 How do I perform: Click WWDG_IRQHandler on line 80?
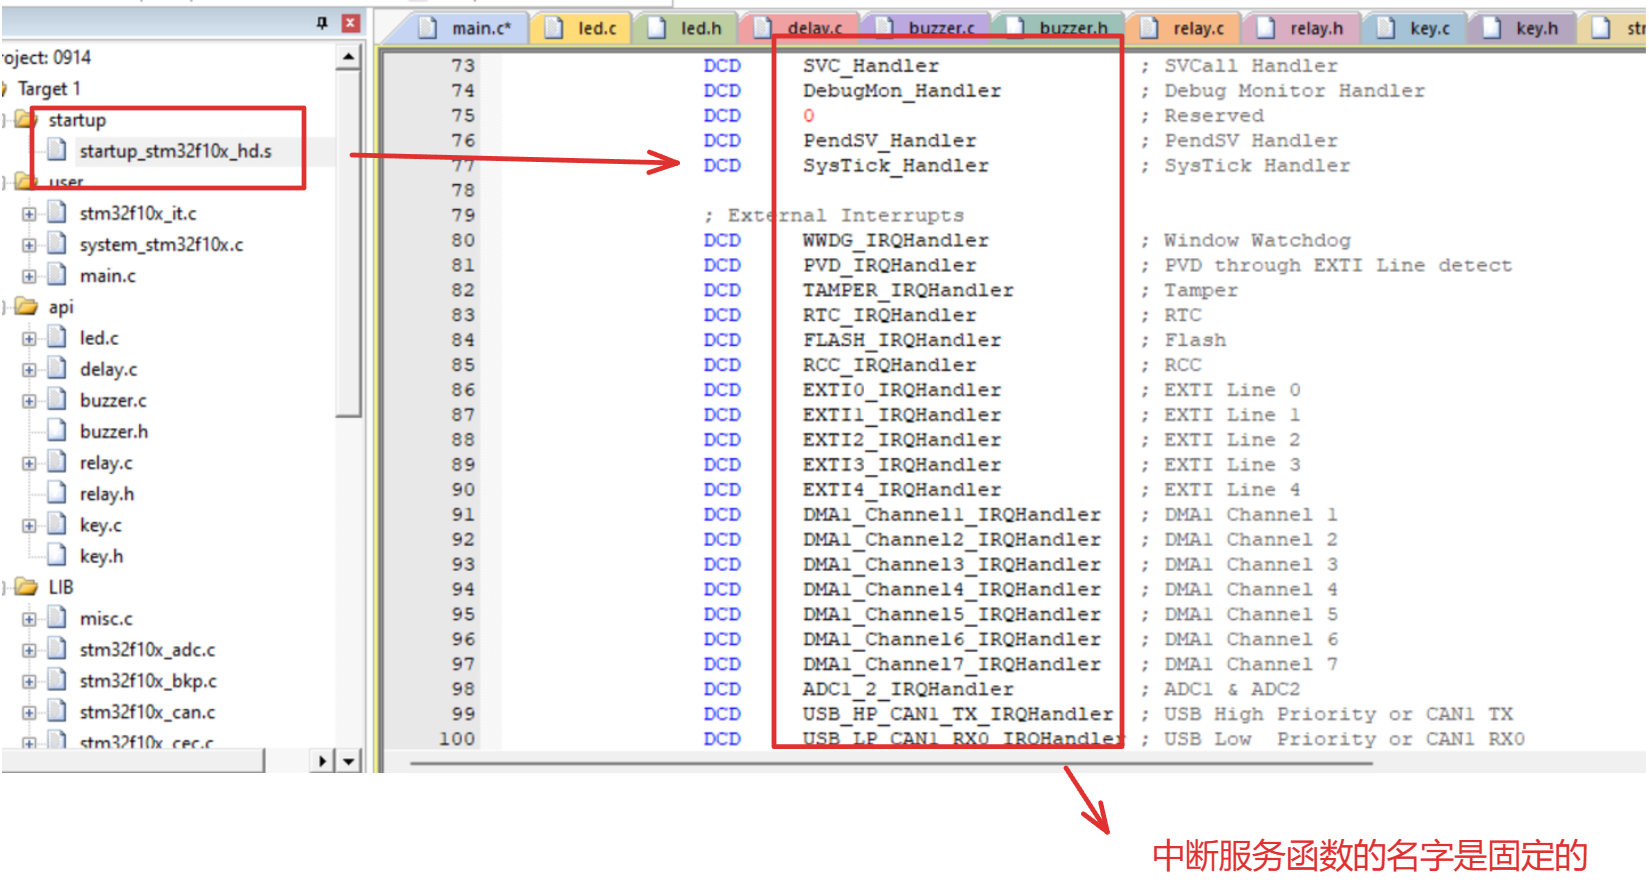click(x=895, y=241)
